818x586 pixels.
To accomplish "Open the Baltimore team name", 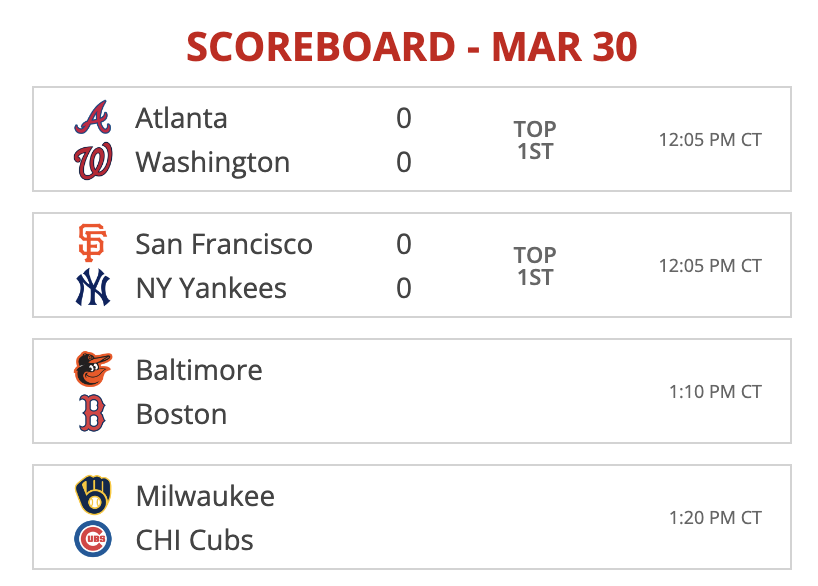I will (x=199, y=370).
